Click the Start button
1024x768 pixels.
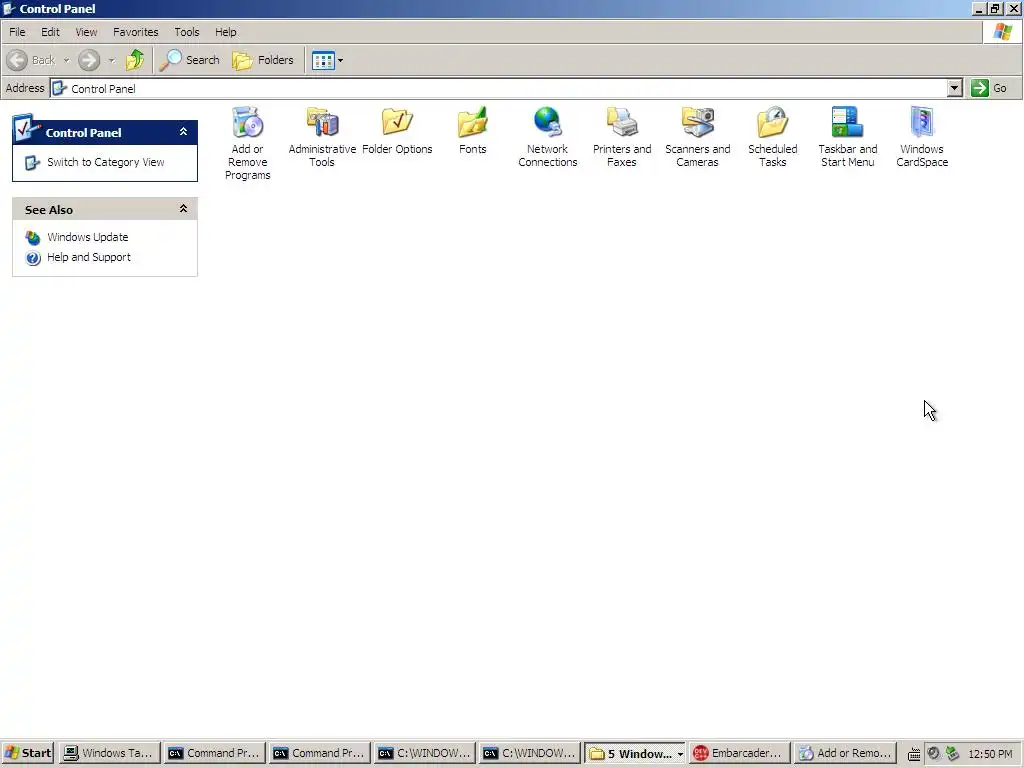[x=28, y=753]
